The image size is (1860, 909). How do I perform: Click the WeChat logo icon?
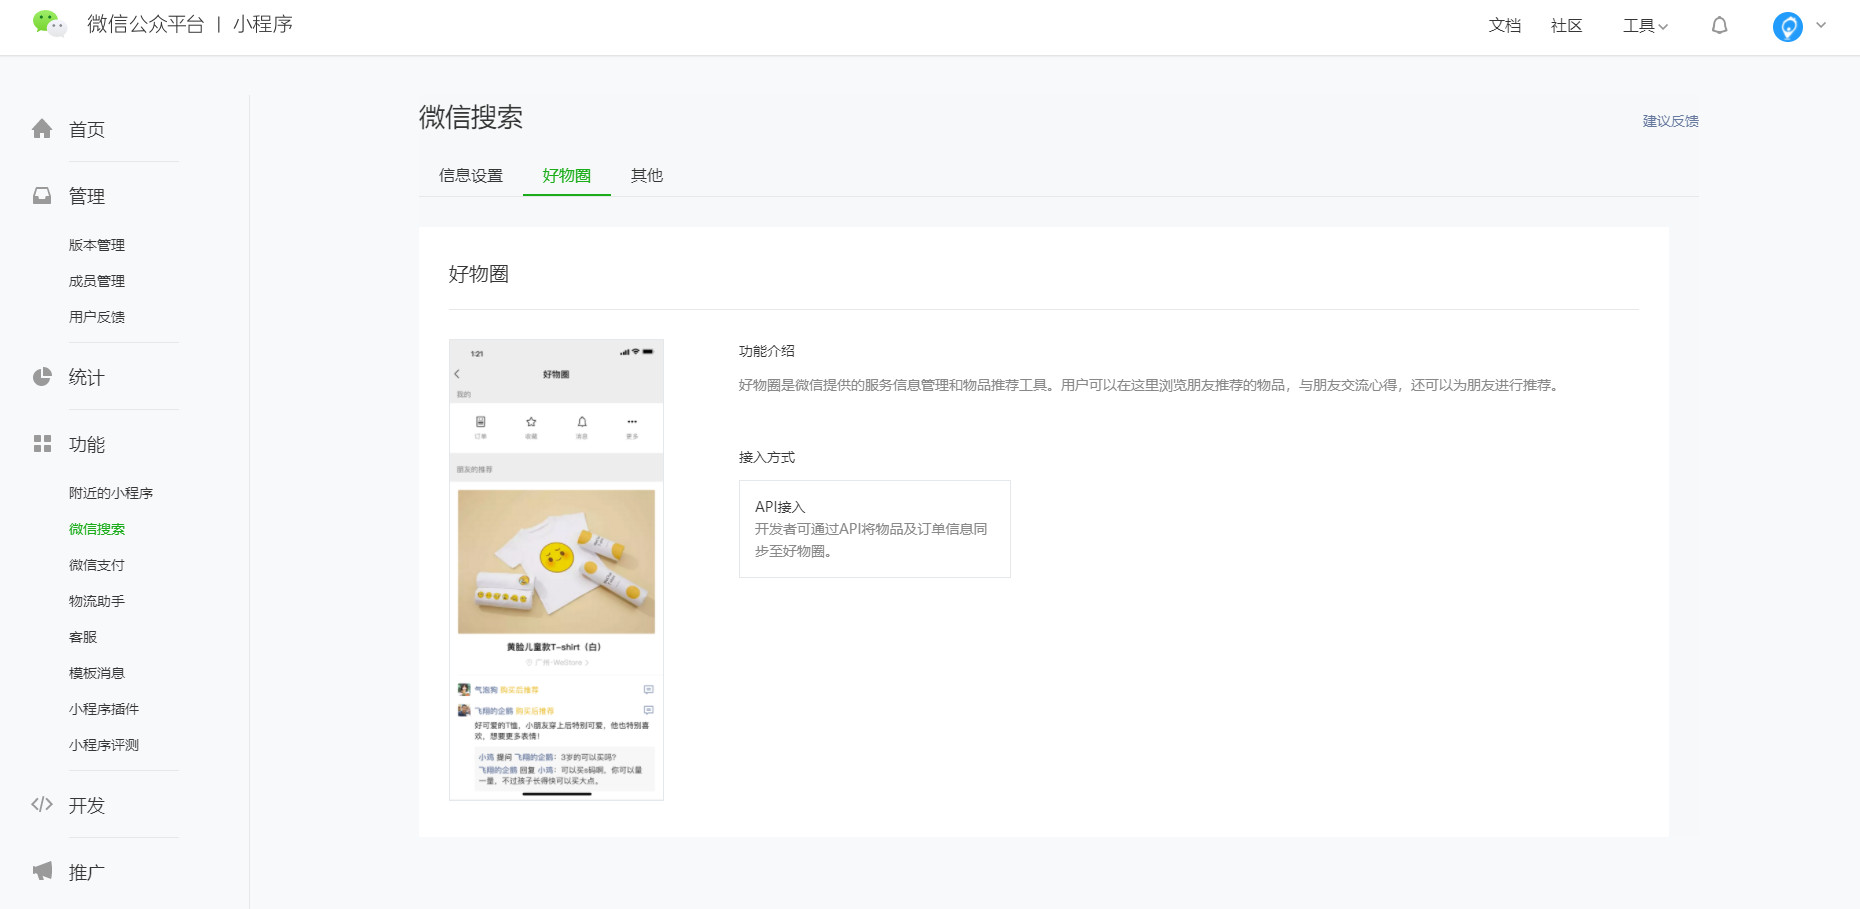(x=49, y=24)
